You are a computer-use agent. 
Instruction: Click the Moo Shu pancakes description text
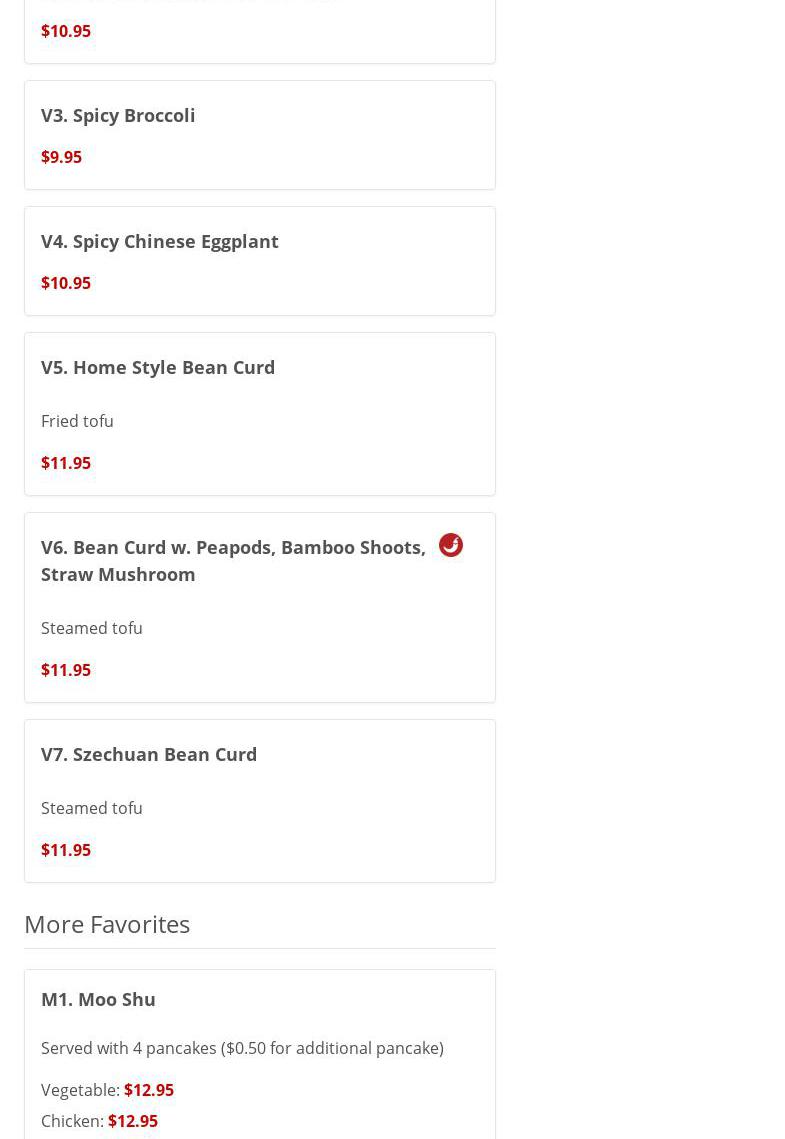coord(242,1048)
